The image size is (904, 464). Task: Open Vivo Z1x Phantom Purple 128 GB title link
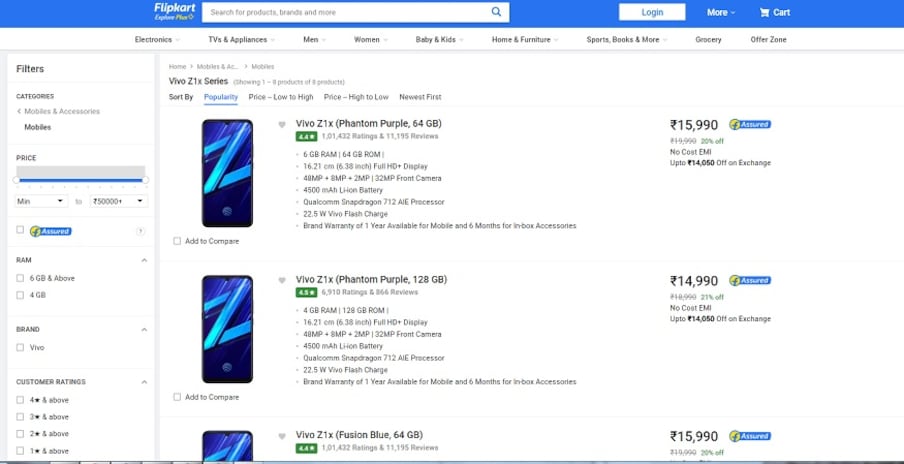pos(371,279)
